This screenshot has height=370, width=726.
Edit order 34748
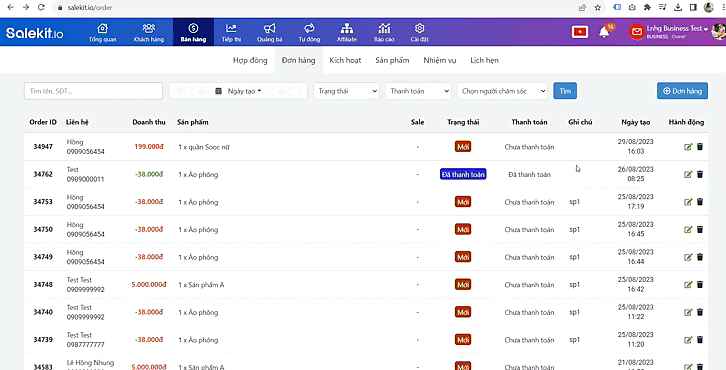[x=688, y=285]
